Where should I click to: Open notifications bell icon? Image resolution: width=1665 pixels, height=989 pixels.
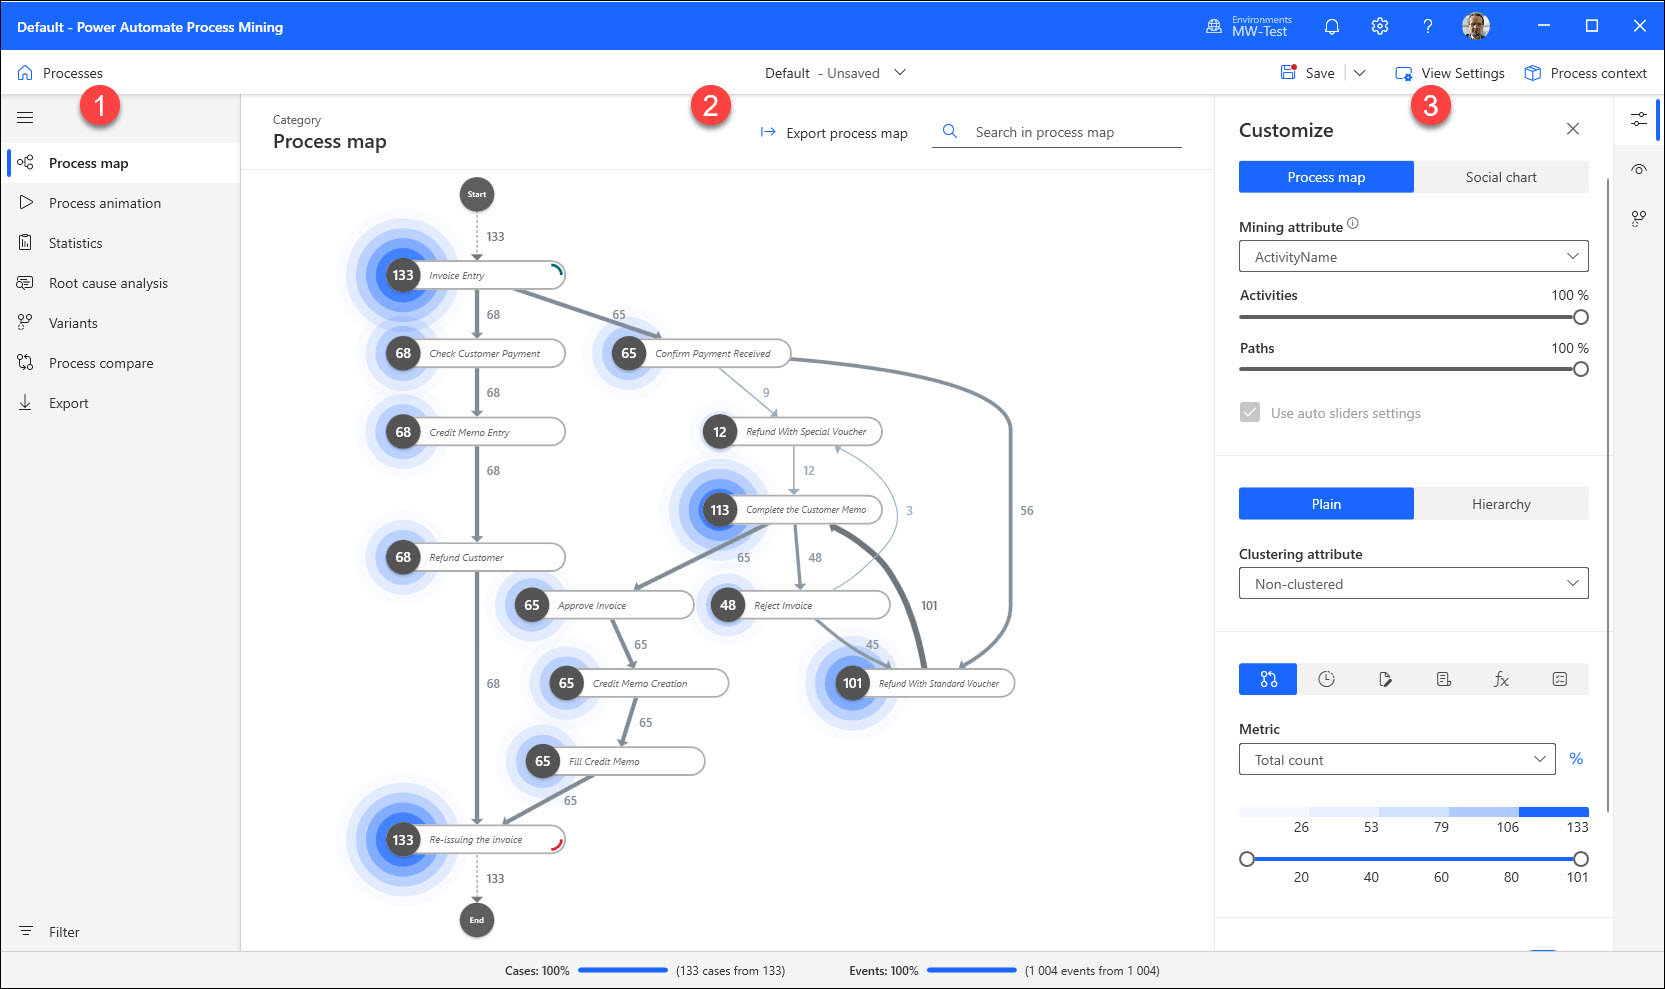1331,27
